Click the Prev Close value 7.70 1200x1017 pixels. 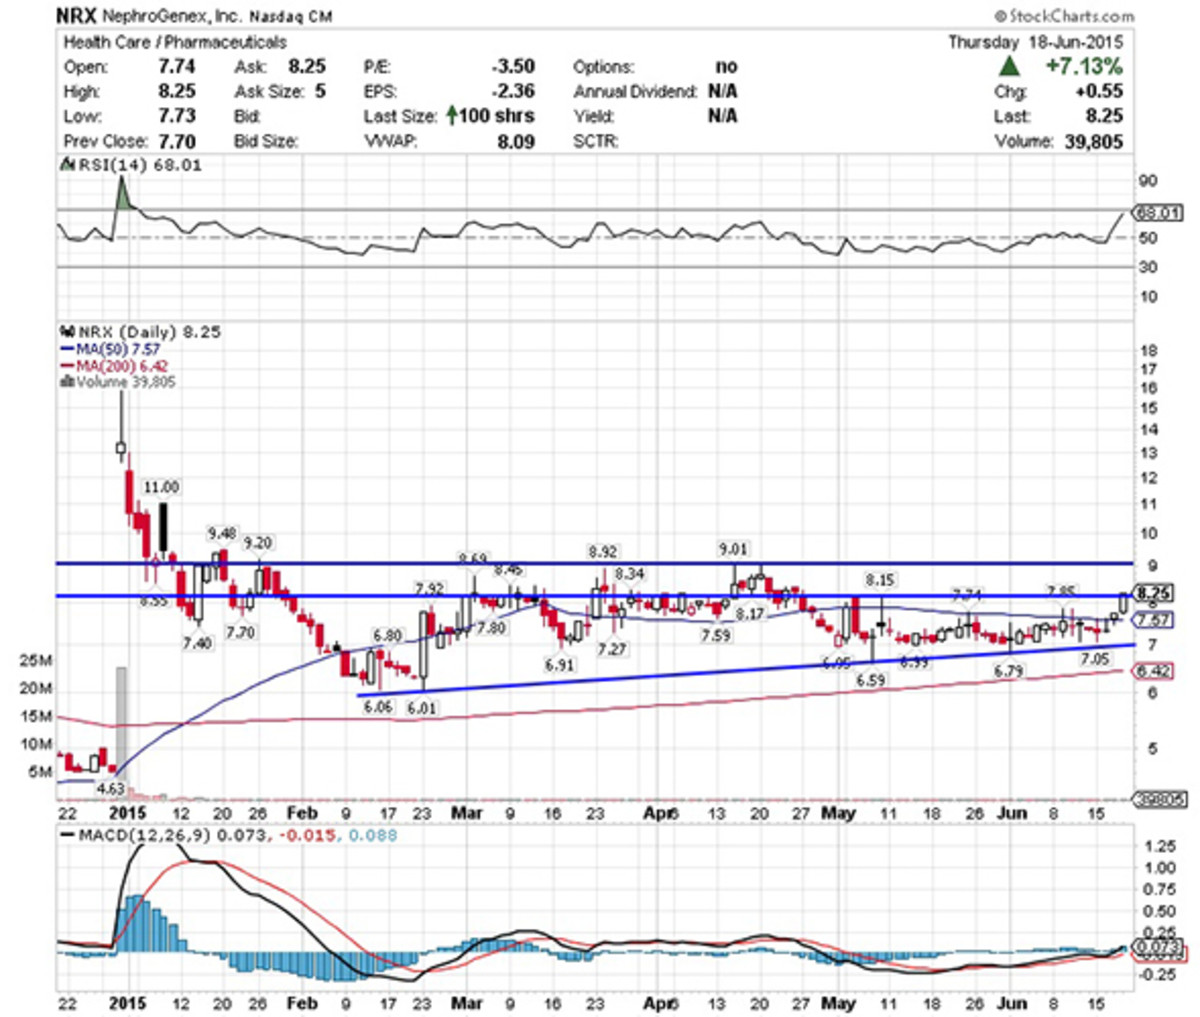coord(176,141)
